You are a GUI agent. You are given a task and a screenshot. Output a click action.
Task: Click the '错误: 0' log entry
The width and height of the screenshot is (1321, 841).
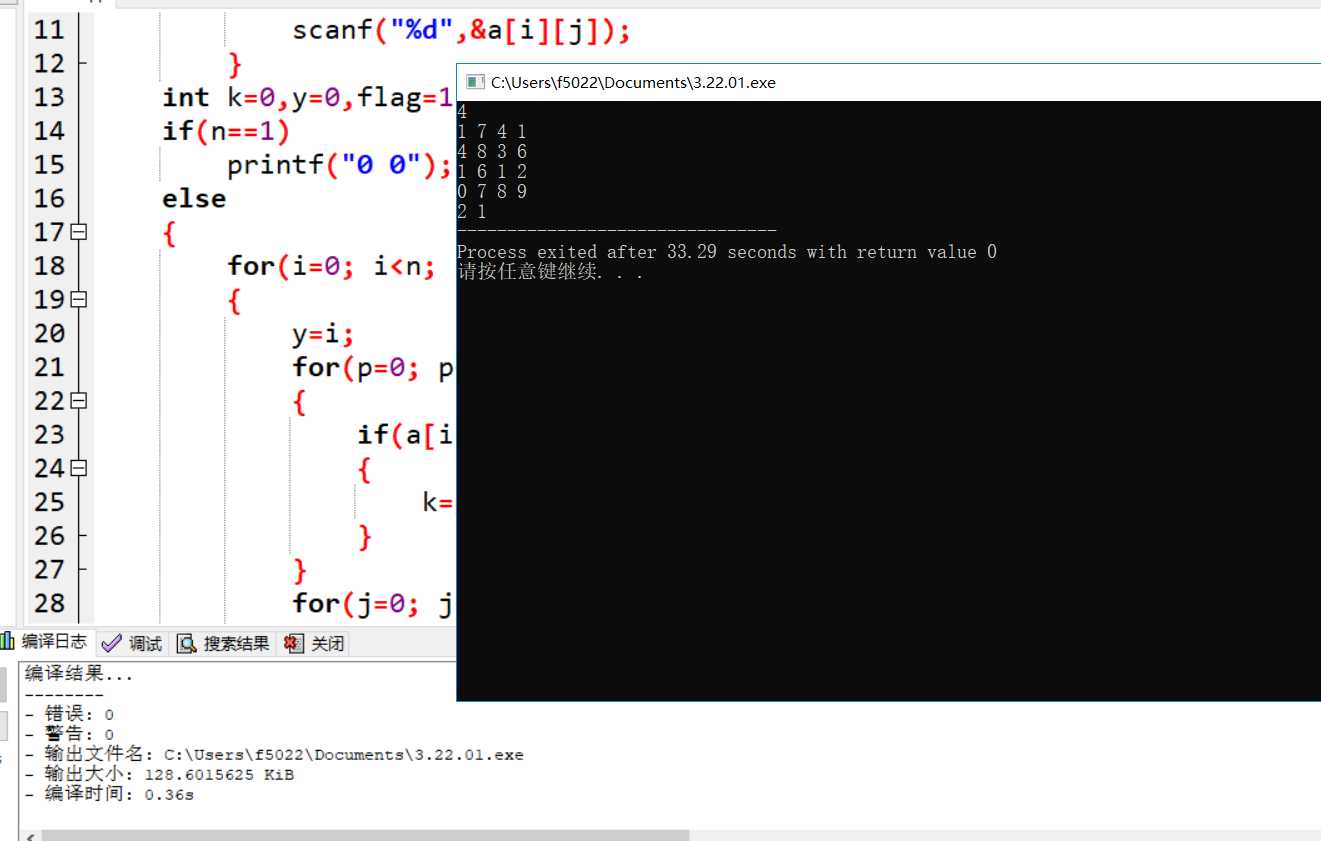pos(69,714)
